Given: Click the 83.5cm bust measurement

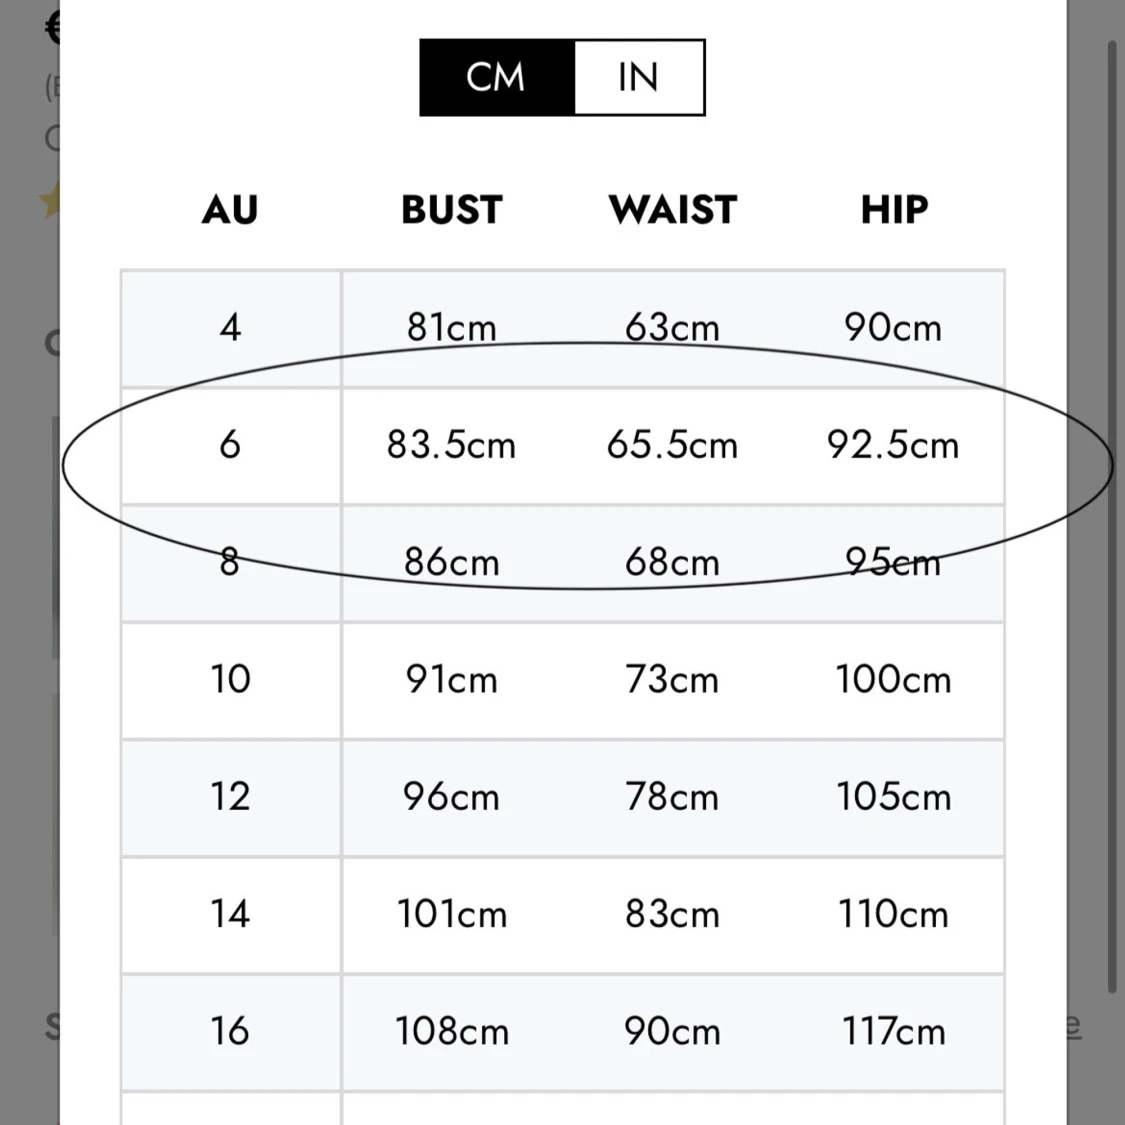Looking at the screenshot, I should [x=452, y=445].
